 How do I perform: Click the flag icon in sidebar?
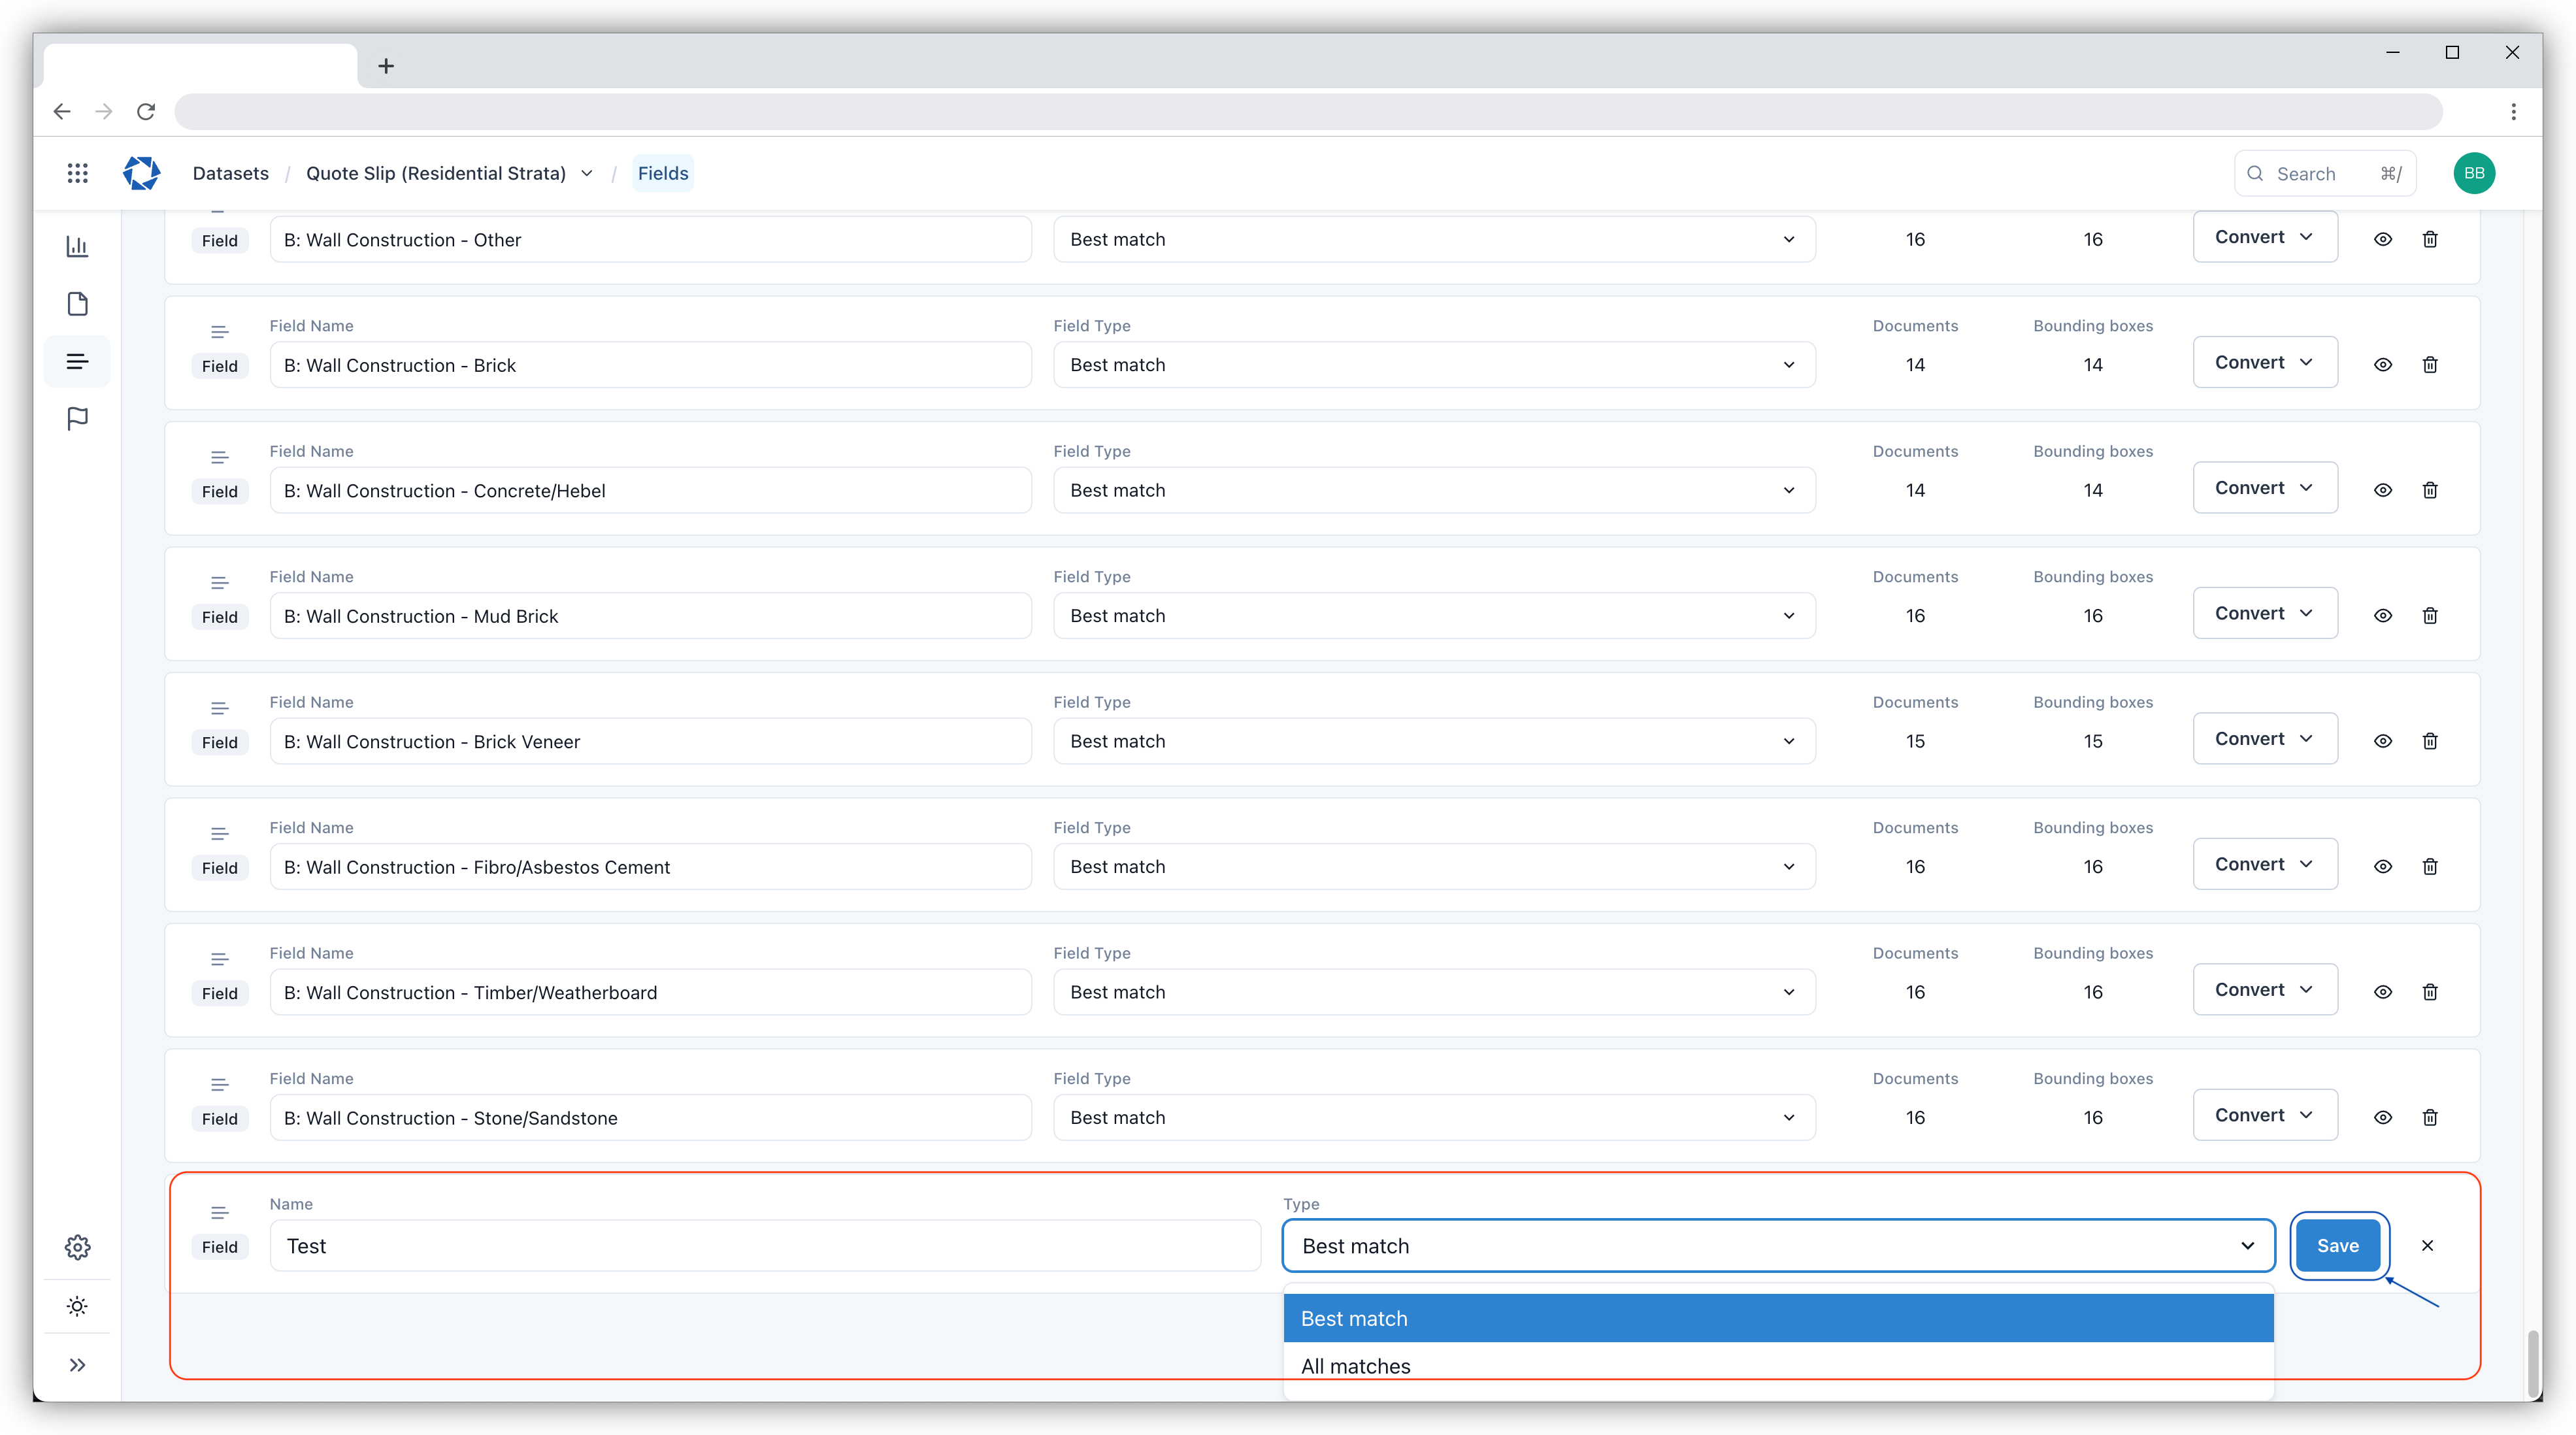[77, 418]
